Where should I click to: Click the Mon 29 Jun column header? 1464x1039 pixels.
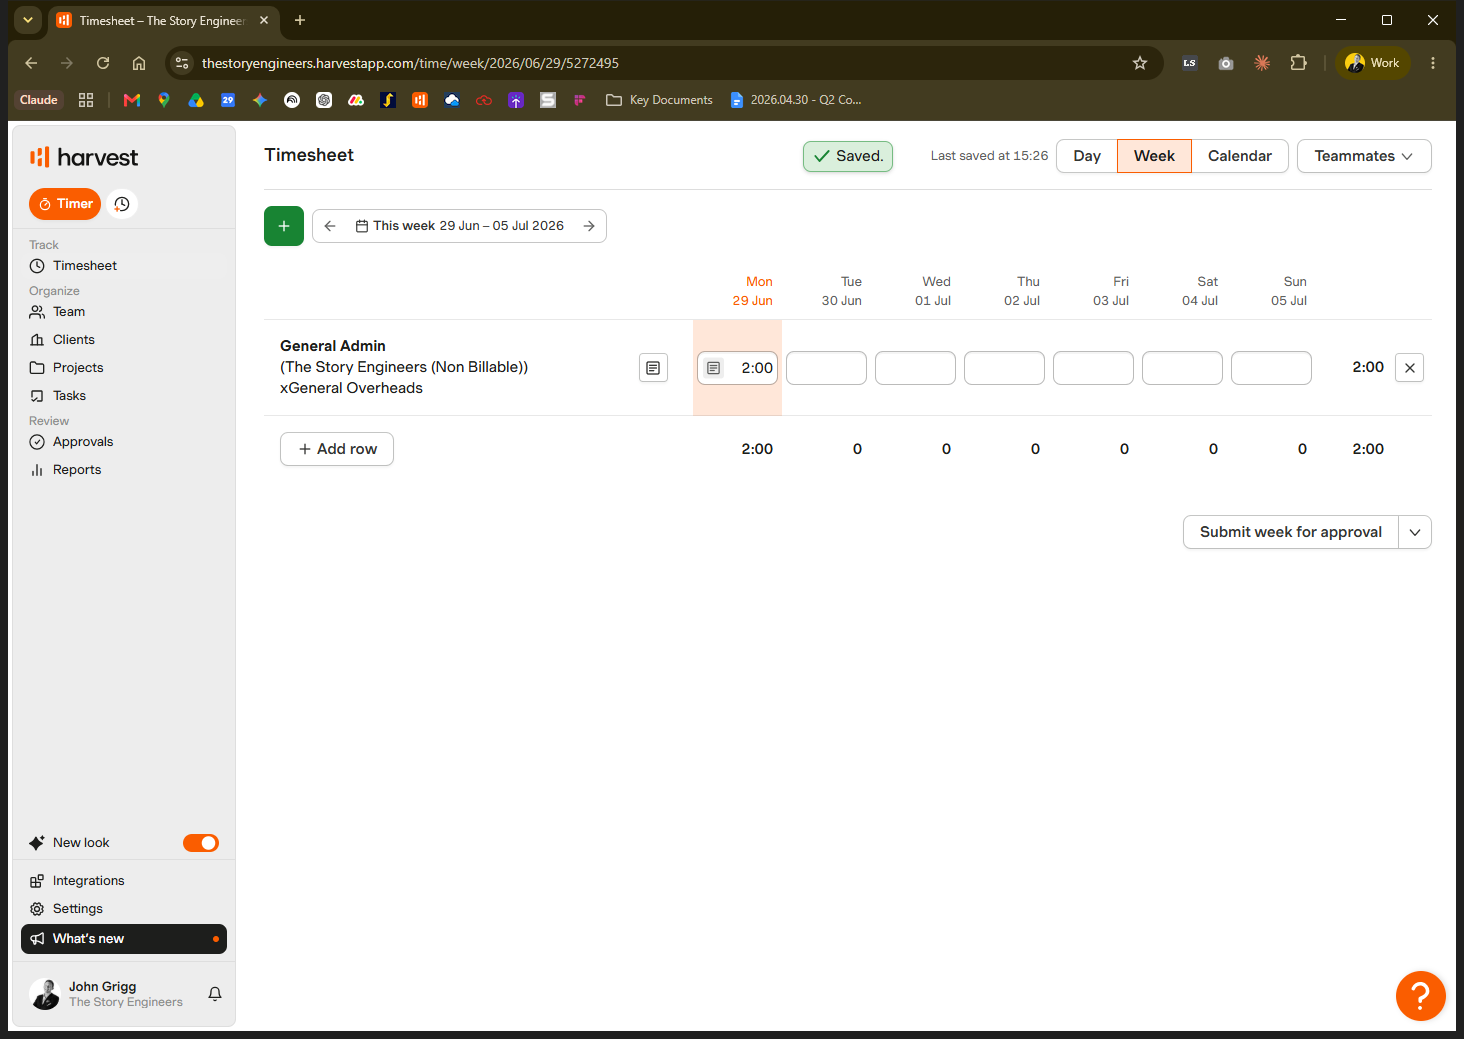coord(753,291)
